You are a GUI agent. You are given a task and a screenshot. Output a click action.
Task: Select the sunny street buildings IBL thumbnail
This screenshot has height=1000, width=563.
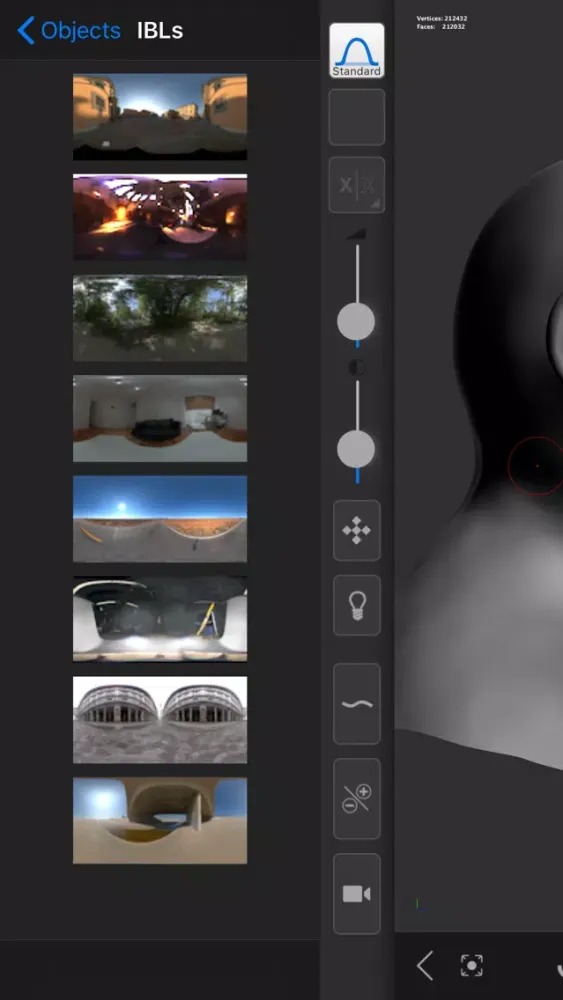coord(160,117)
